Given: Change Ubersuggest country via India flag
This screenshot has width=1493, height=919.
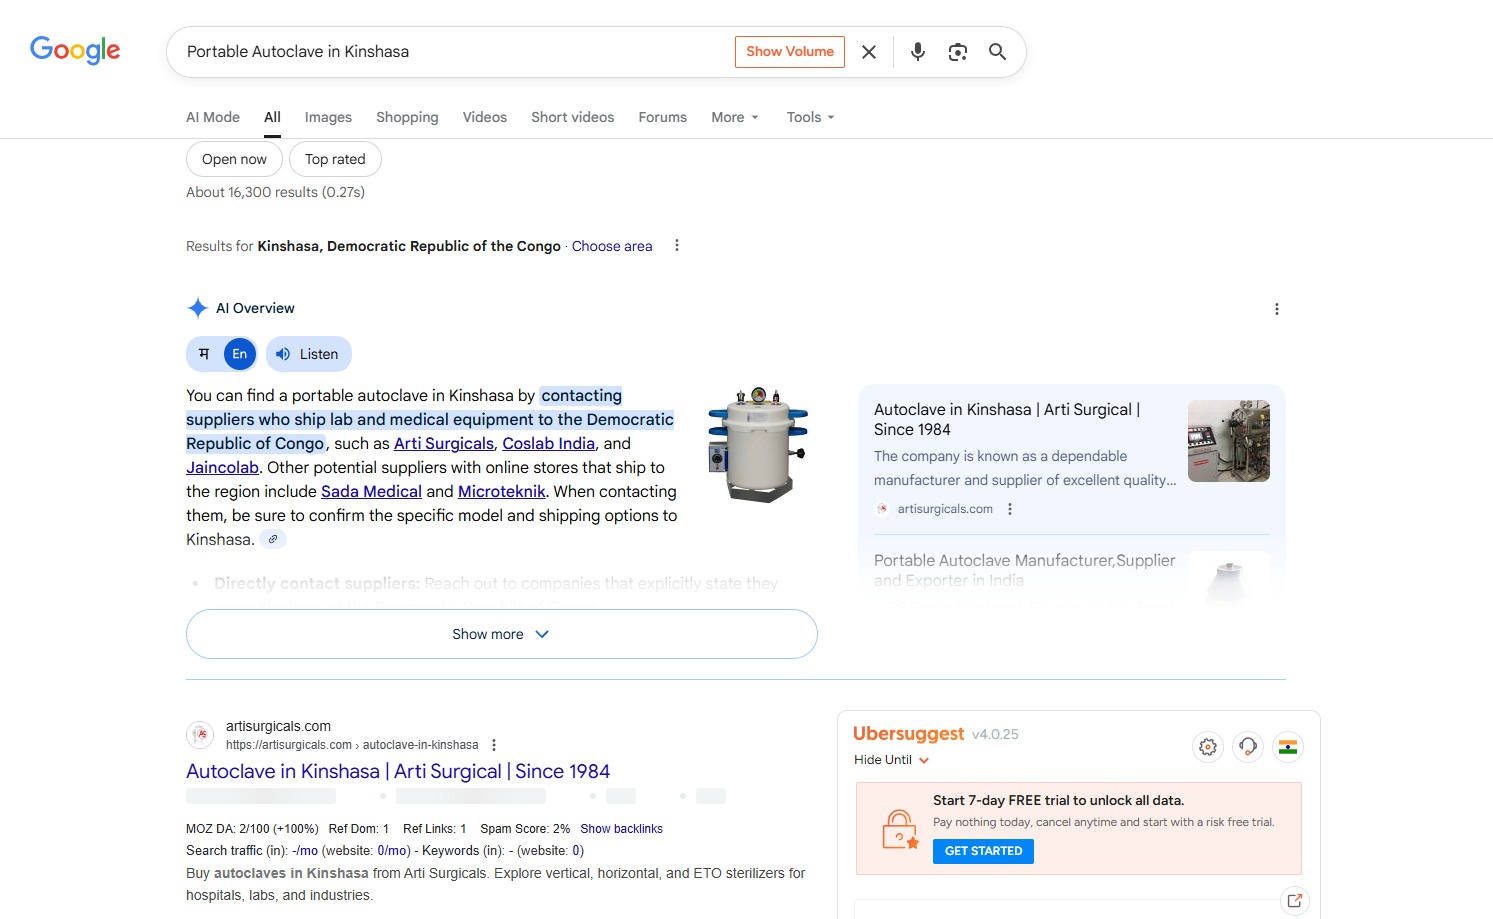Looking at the screenshot, I should pyautogui.click(x=1288, y=747).
